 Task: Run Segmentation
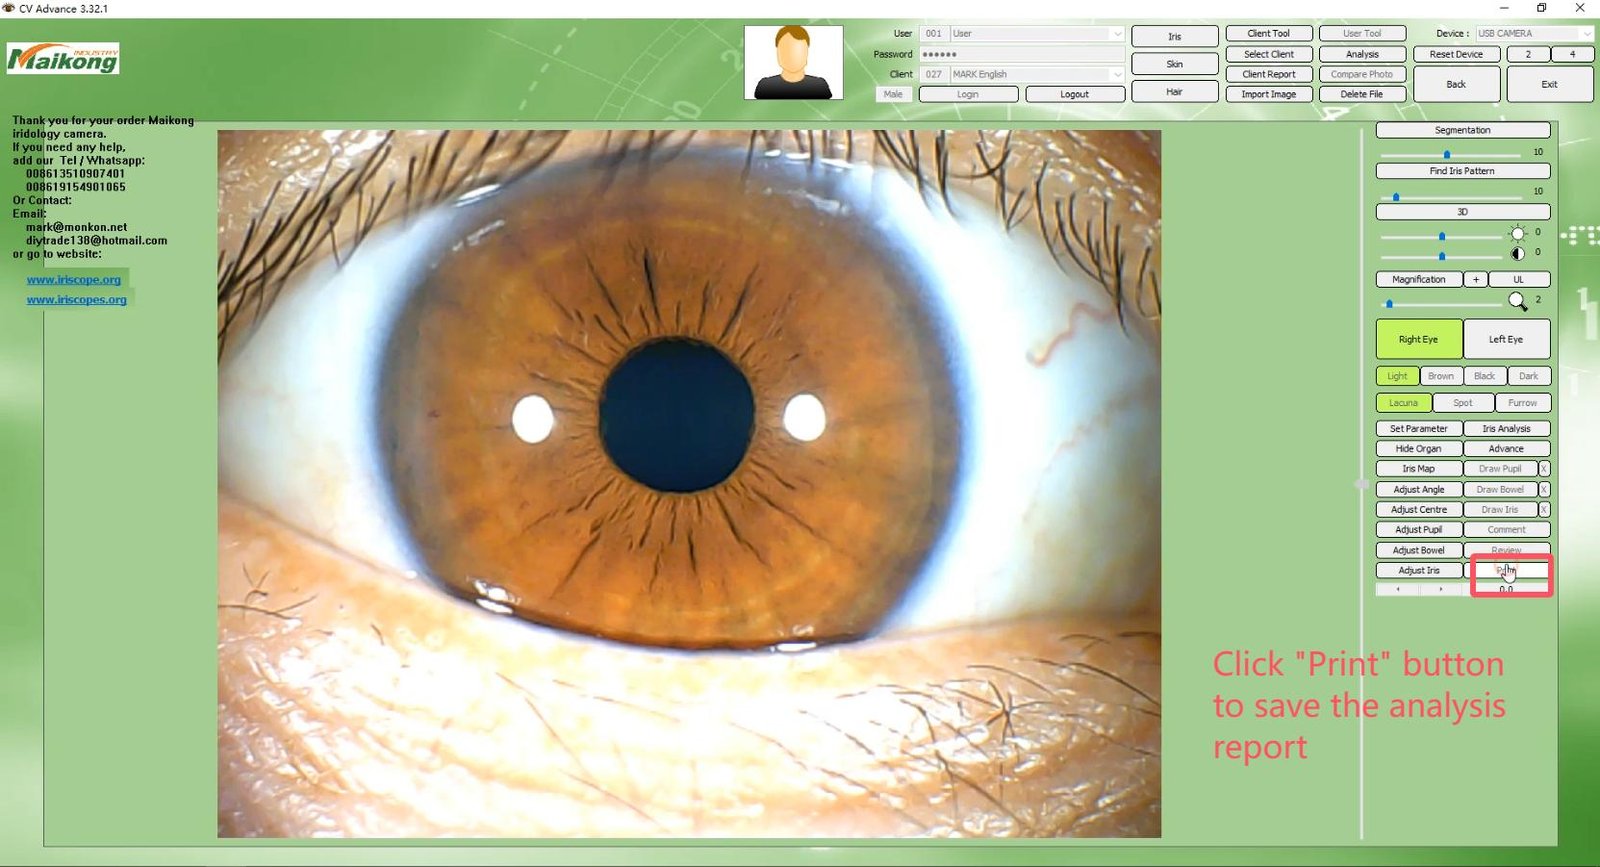coord(1463,130)
